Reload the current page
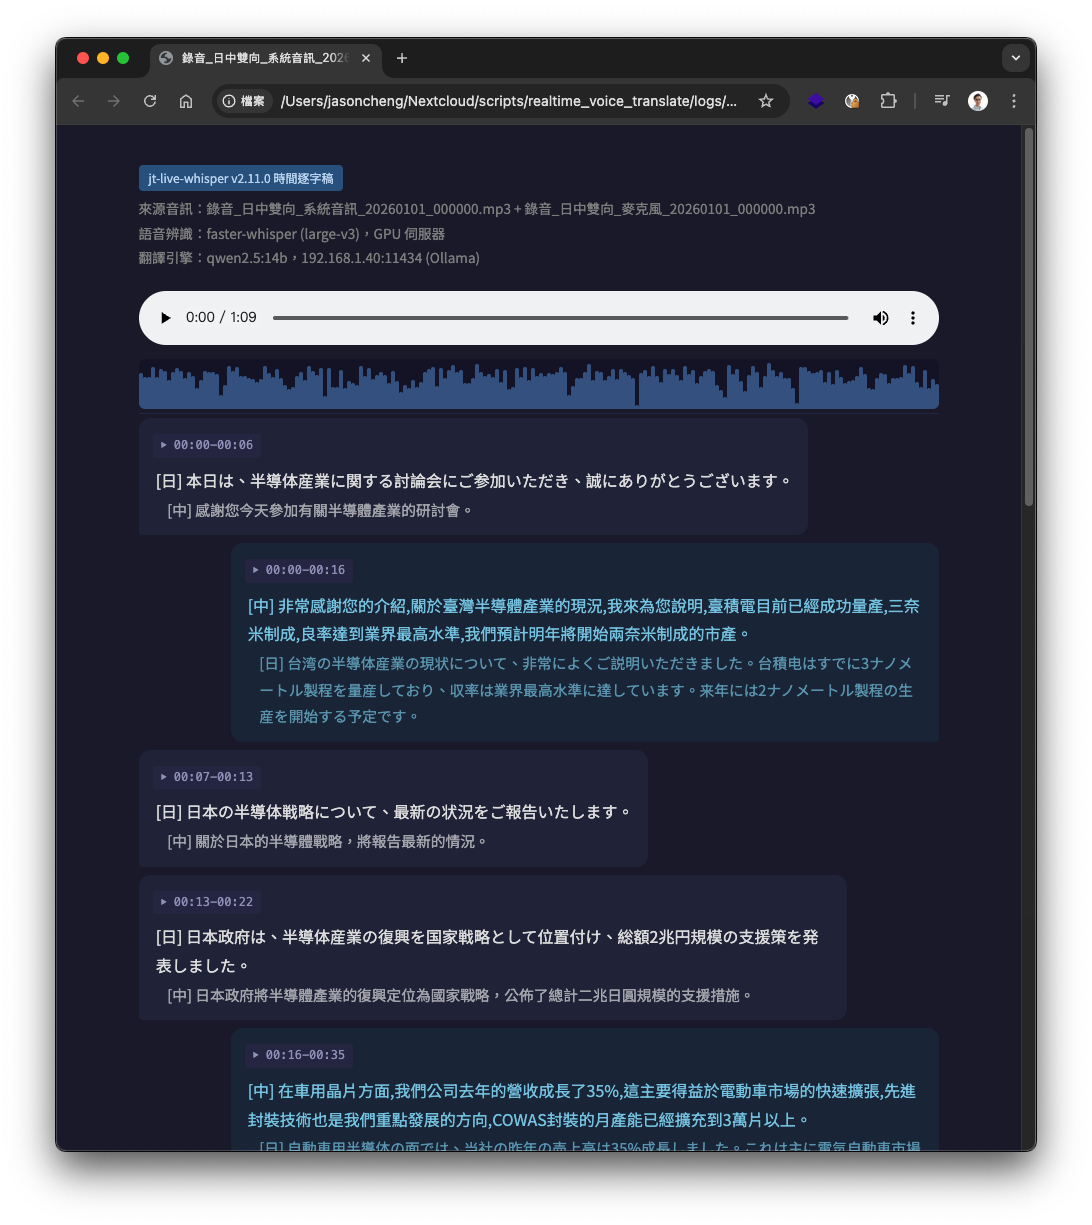The height and width of the screenshot is (1225, 1092). 150,101
